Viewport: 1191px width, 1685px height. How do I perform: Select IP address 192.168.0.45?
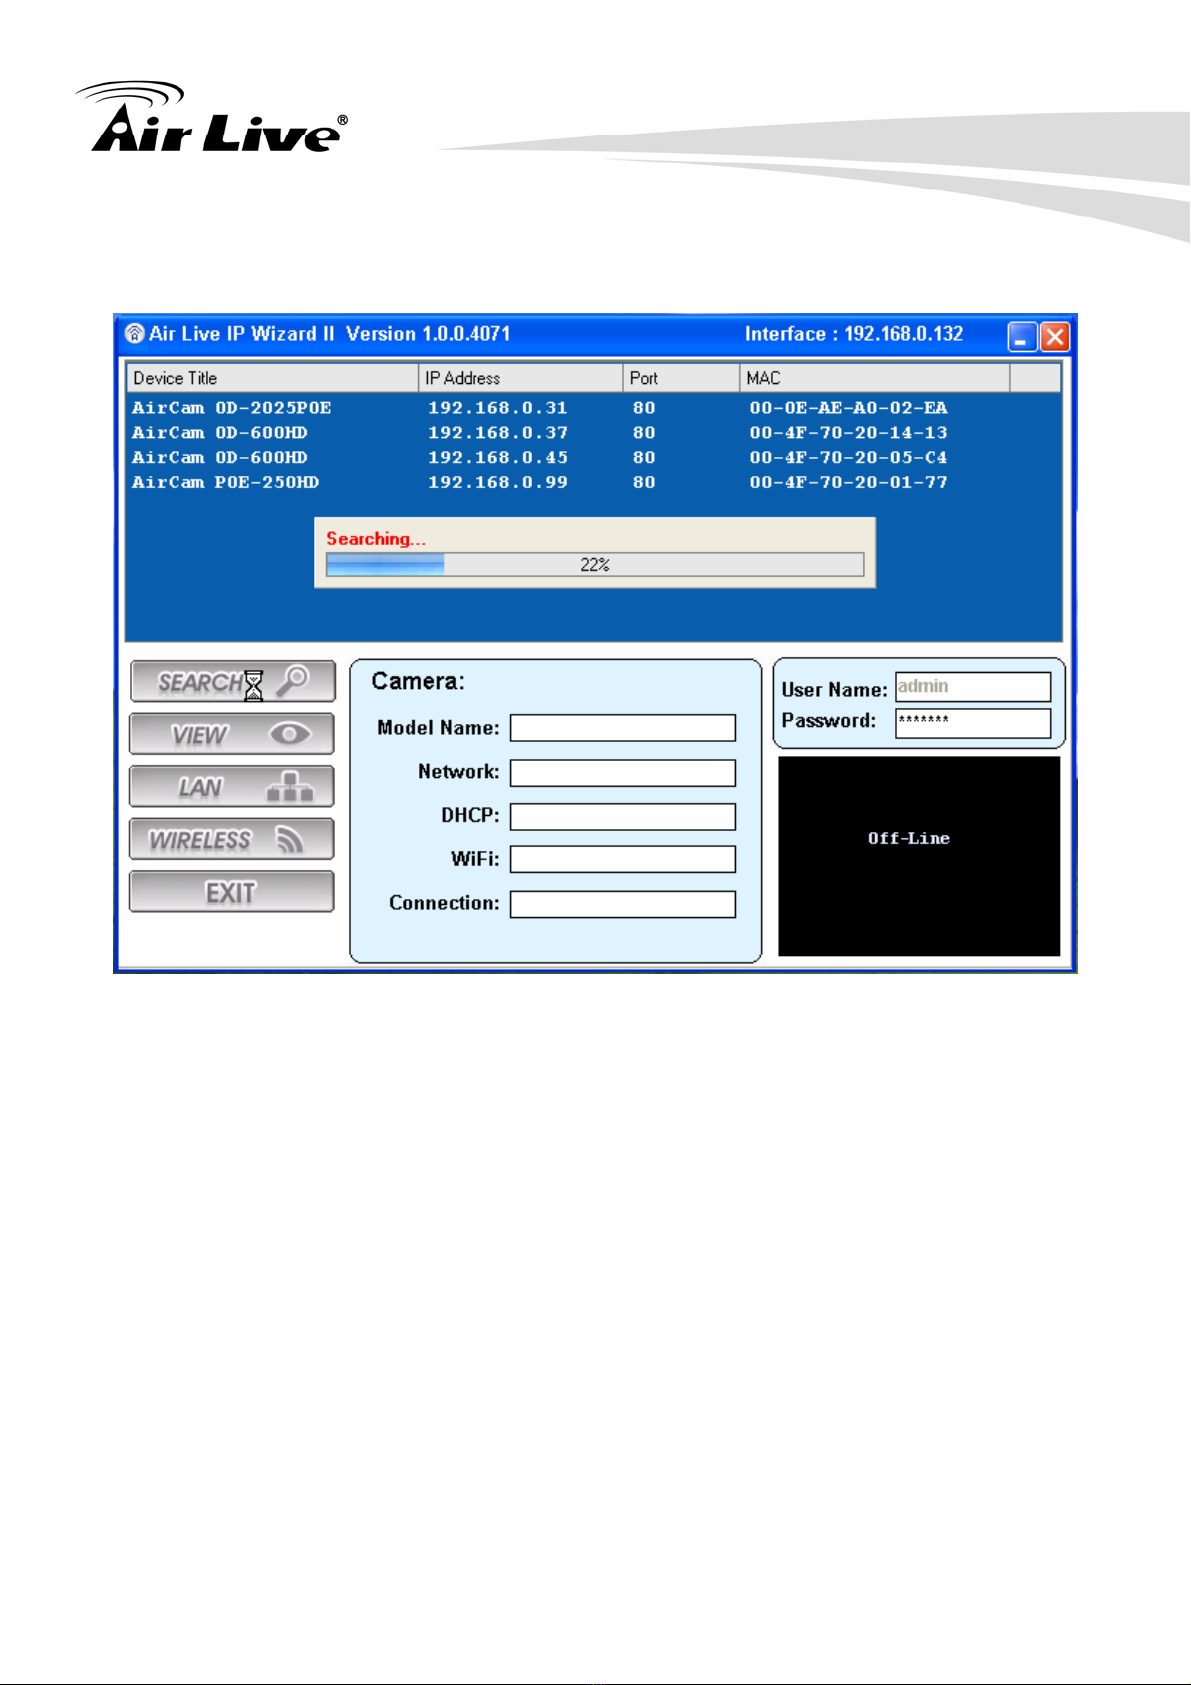point(498,458)
